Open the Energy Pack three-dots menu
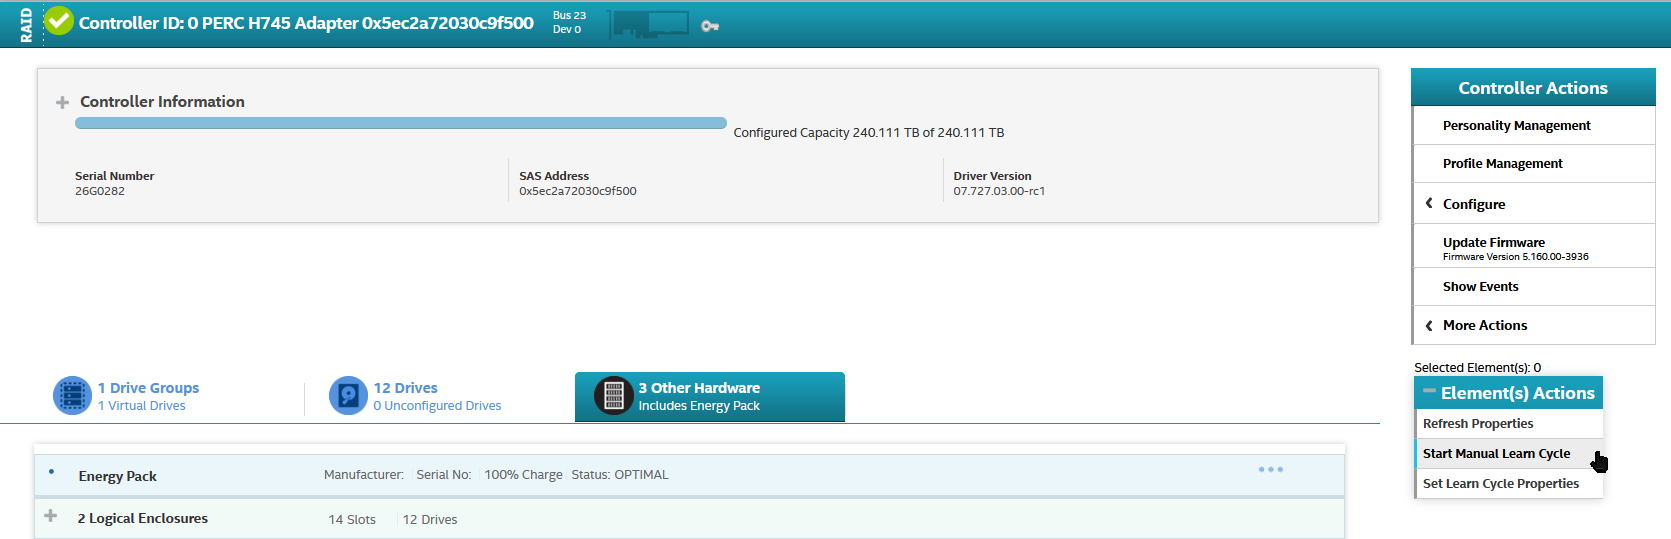The height and width of the screenshot is (539, 1671). point(1270,469)
